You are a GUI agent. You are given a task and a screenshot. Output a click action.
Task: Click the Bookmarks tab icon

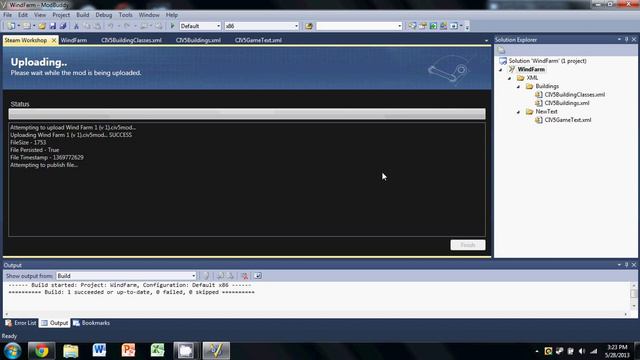(x=76, y=323)
